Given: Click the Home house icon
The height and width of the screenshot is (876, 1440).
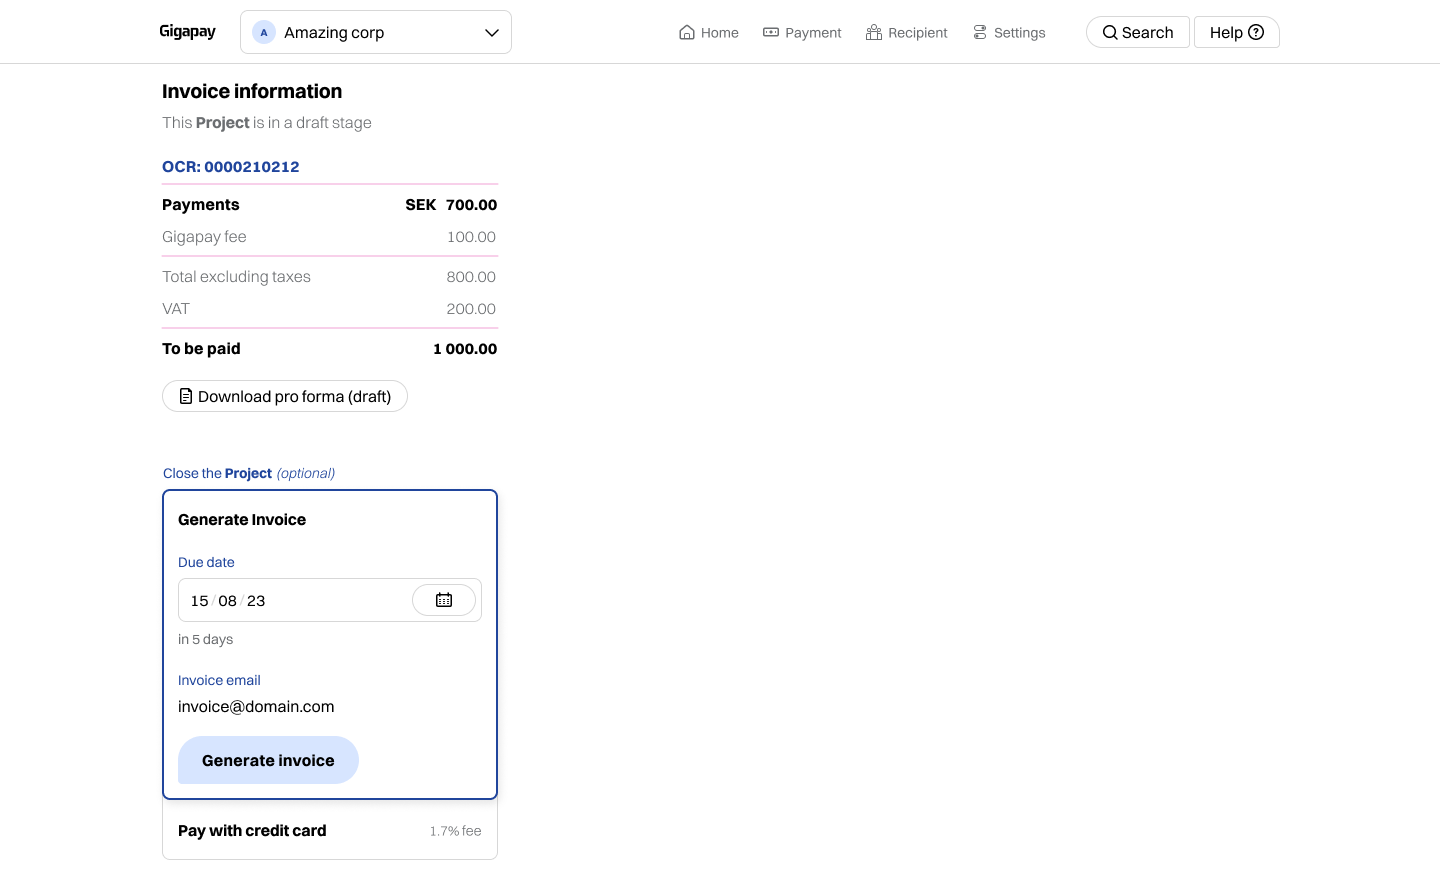Looking at the screenshot, I should point(687,32).
